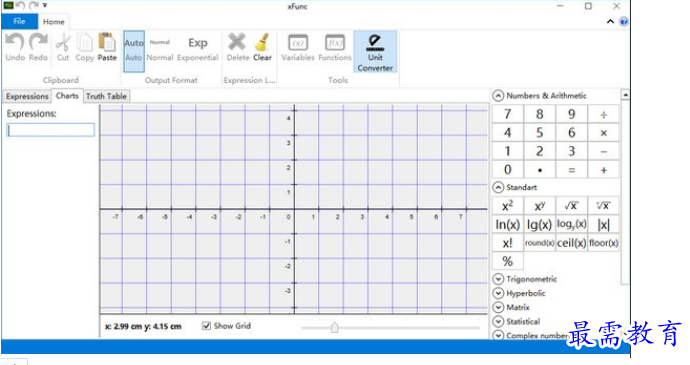Click keypad digit 2
Screen dimensions: 690x365
[x=540, y=151]
